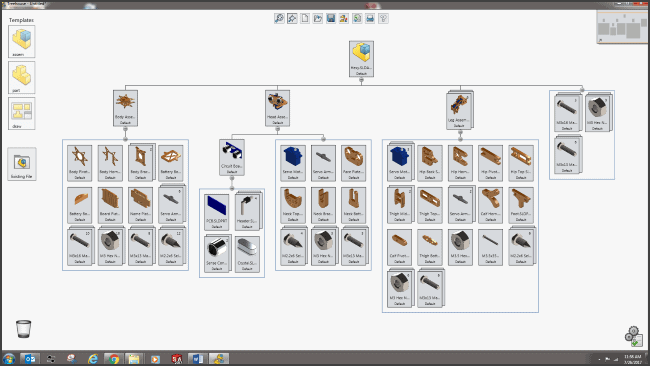Viewport: 650px width, 366px height.
Task: Click the Existing File folder icon
Action: pyautogui.click(x=22, y=164)
